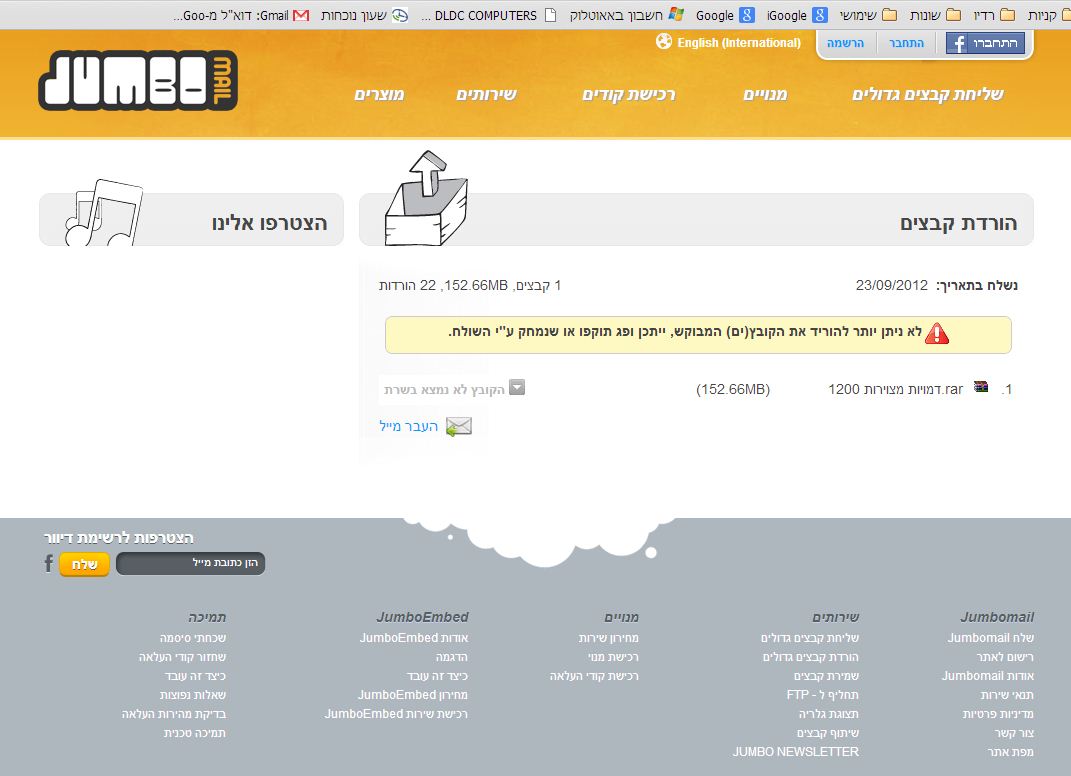Click the JumboMail logo
This screenshot has width=1071, height=776.
point(138,81)
